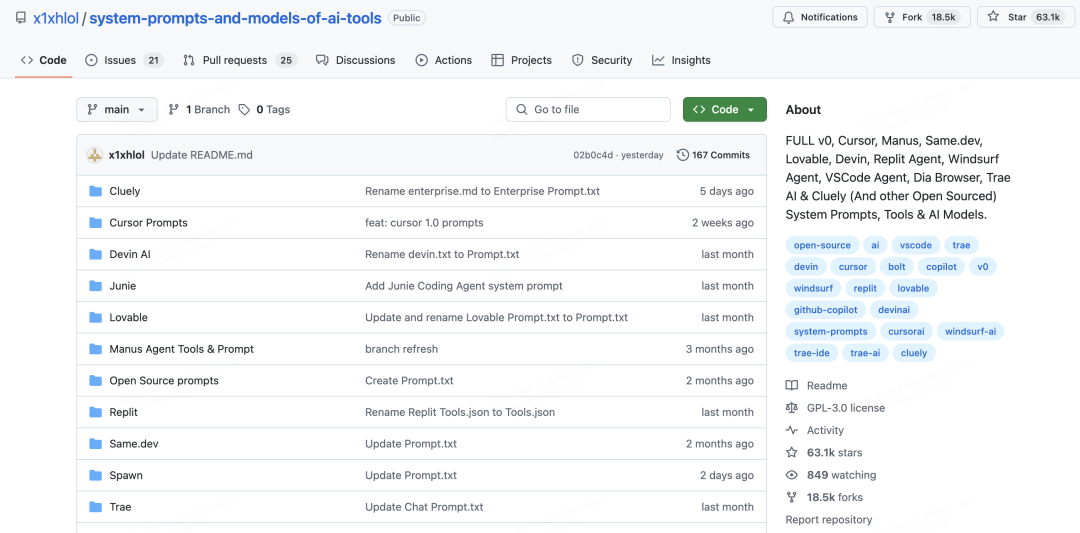Select the system-prompts topic tag

[831, 331]
